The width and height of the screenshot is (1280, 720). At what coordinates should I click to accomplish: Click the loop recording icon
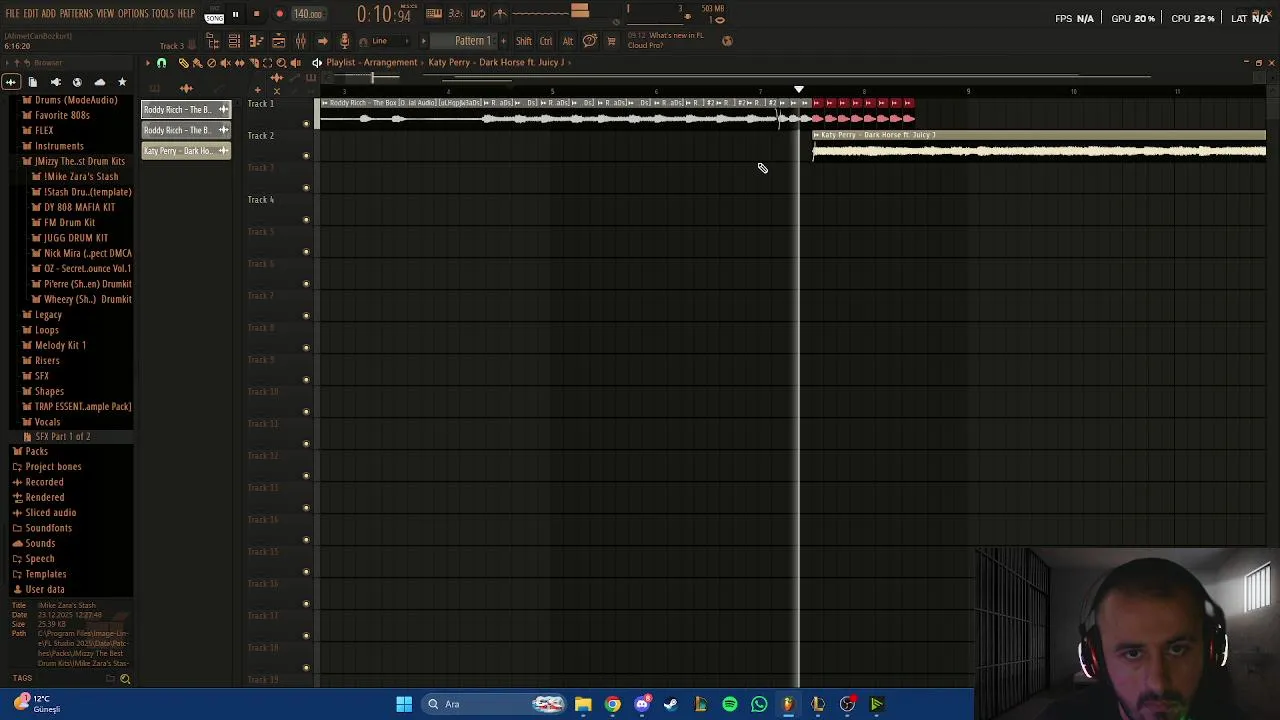coord(478,14)
